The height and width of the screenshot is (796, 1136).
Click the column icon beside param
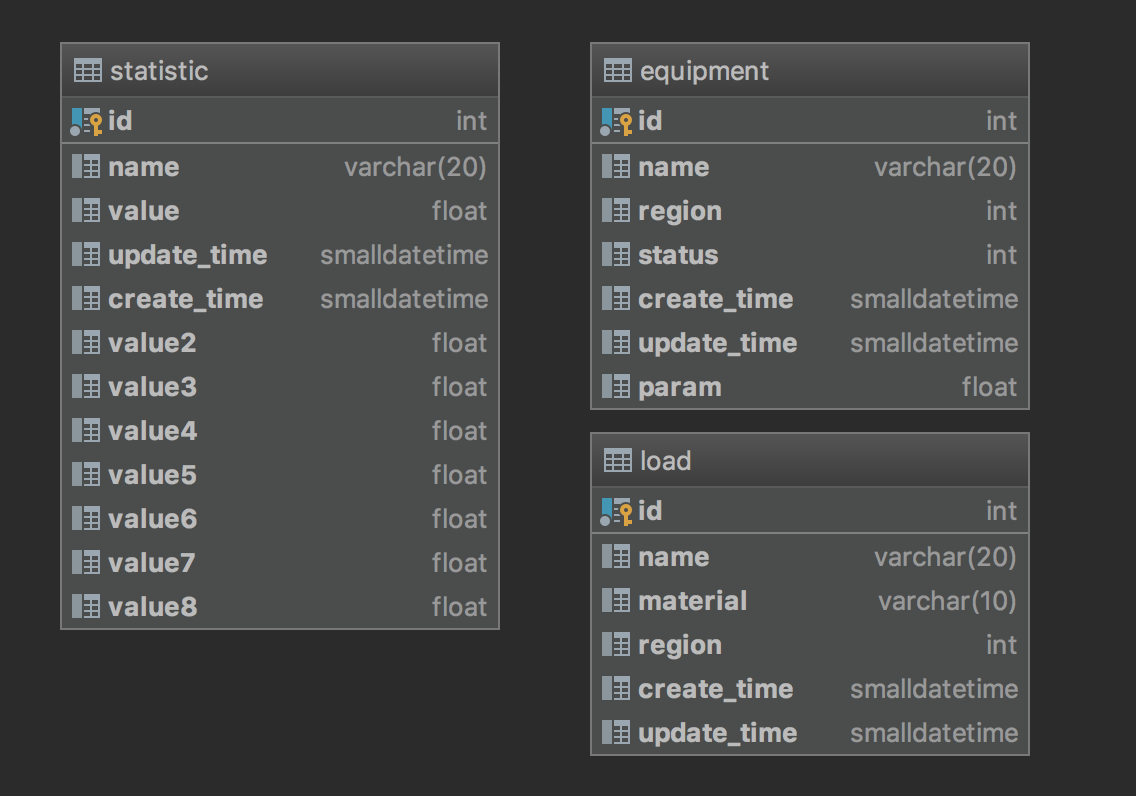(617, 387)
